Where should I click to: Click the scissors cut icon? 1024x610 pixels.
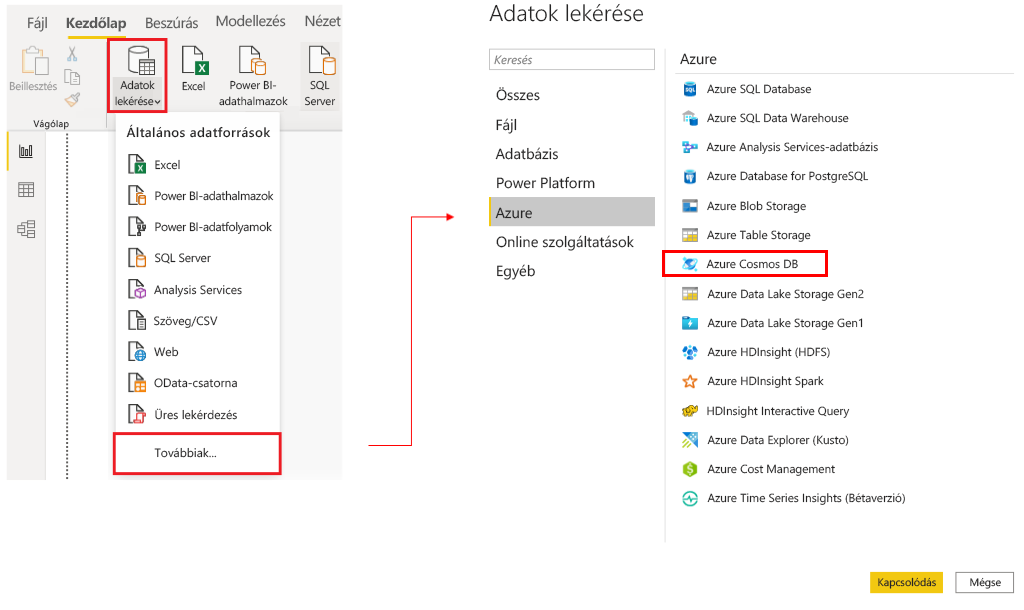coord(72,54)
